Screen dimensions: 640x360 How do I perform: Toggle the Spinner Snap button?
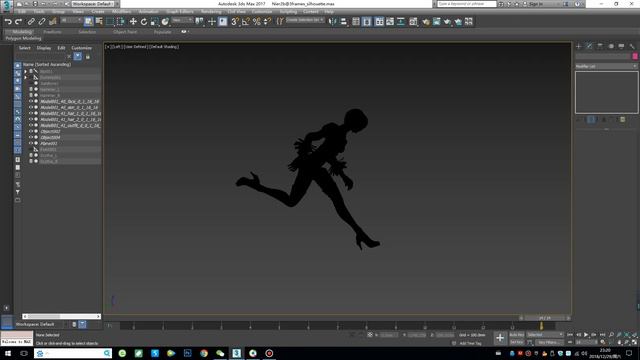click(x=267, y=22)
